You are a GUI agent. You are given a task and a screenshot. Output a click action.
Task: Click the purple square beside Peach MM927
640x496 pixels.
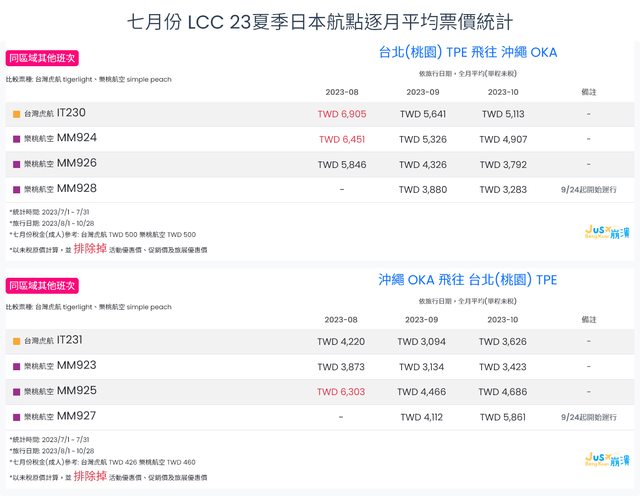(x=16, y=417)
